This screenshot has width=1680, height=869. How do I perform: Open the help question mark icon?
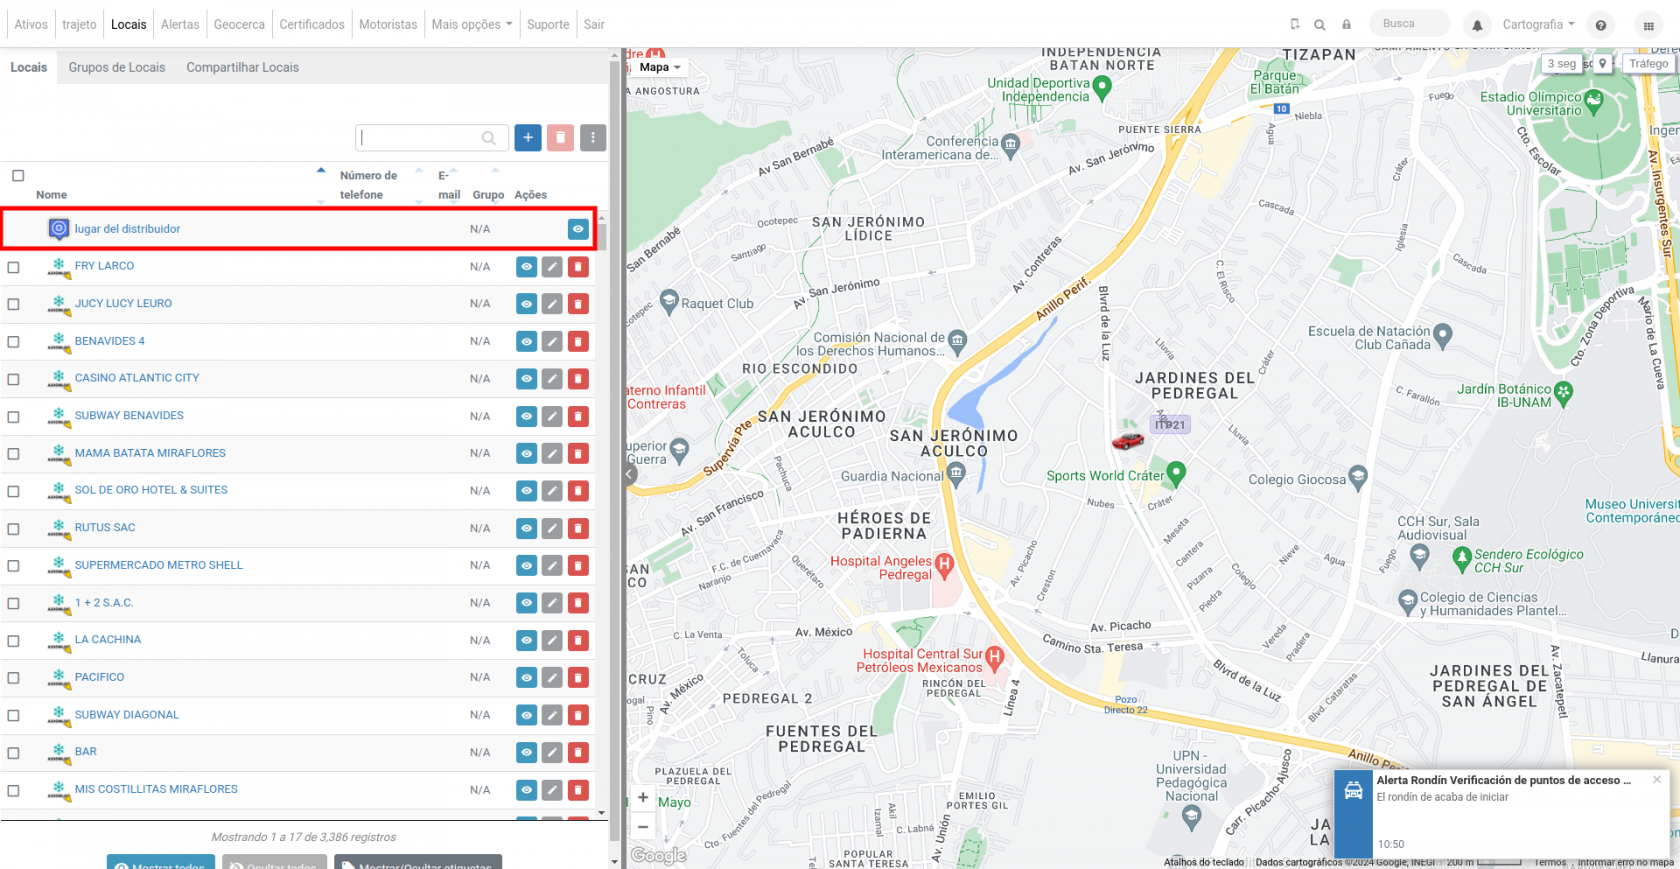click(x=1601, y=25)
